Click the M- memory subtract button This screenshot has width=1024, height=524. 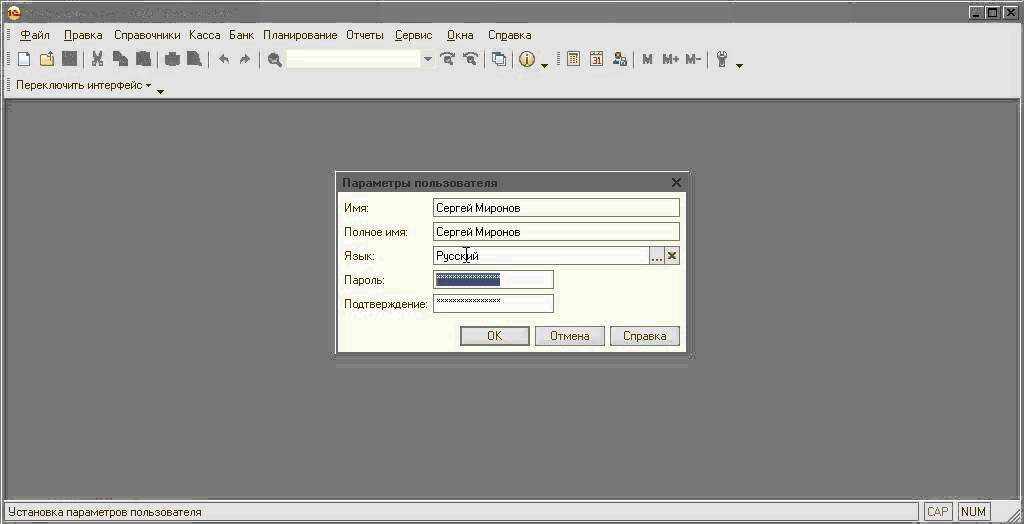click(x=693, y=59)
